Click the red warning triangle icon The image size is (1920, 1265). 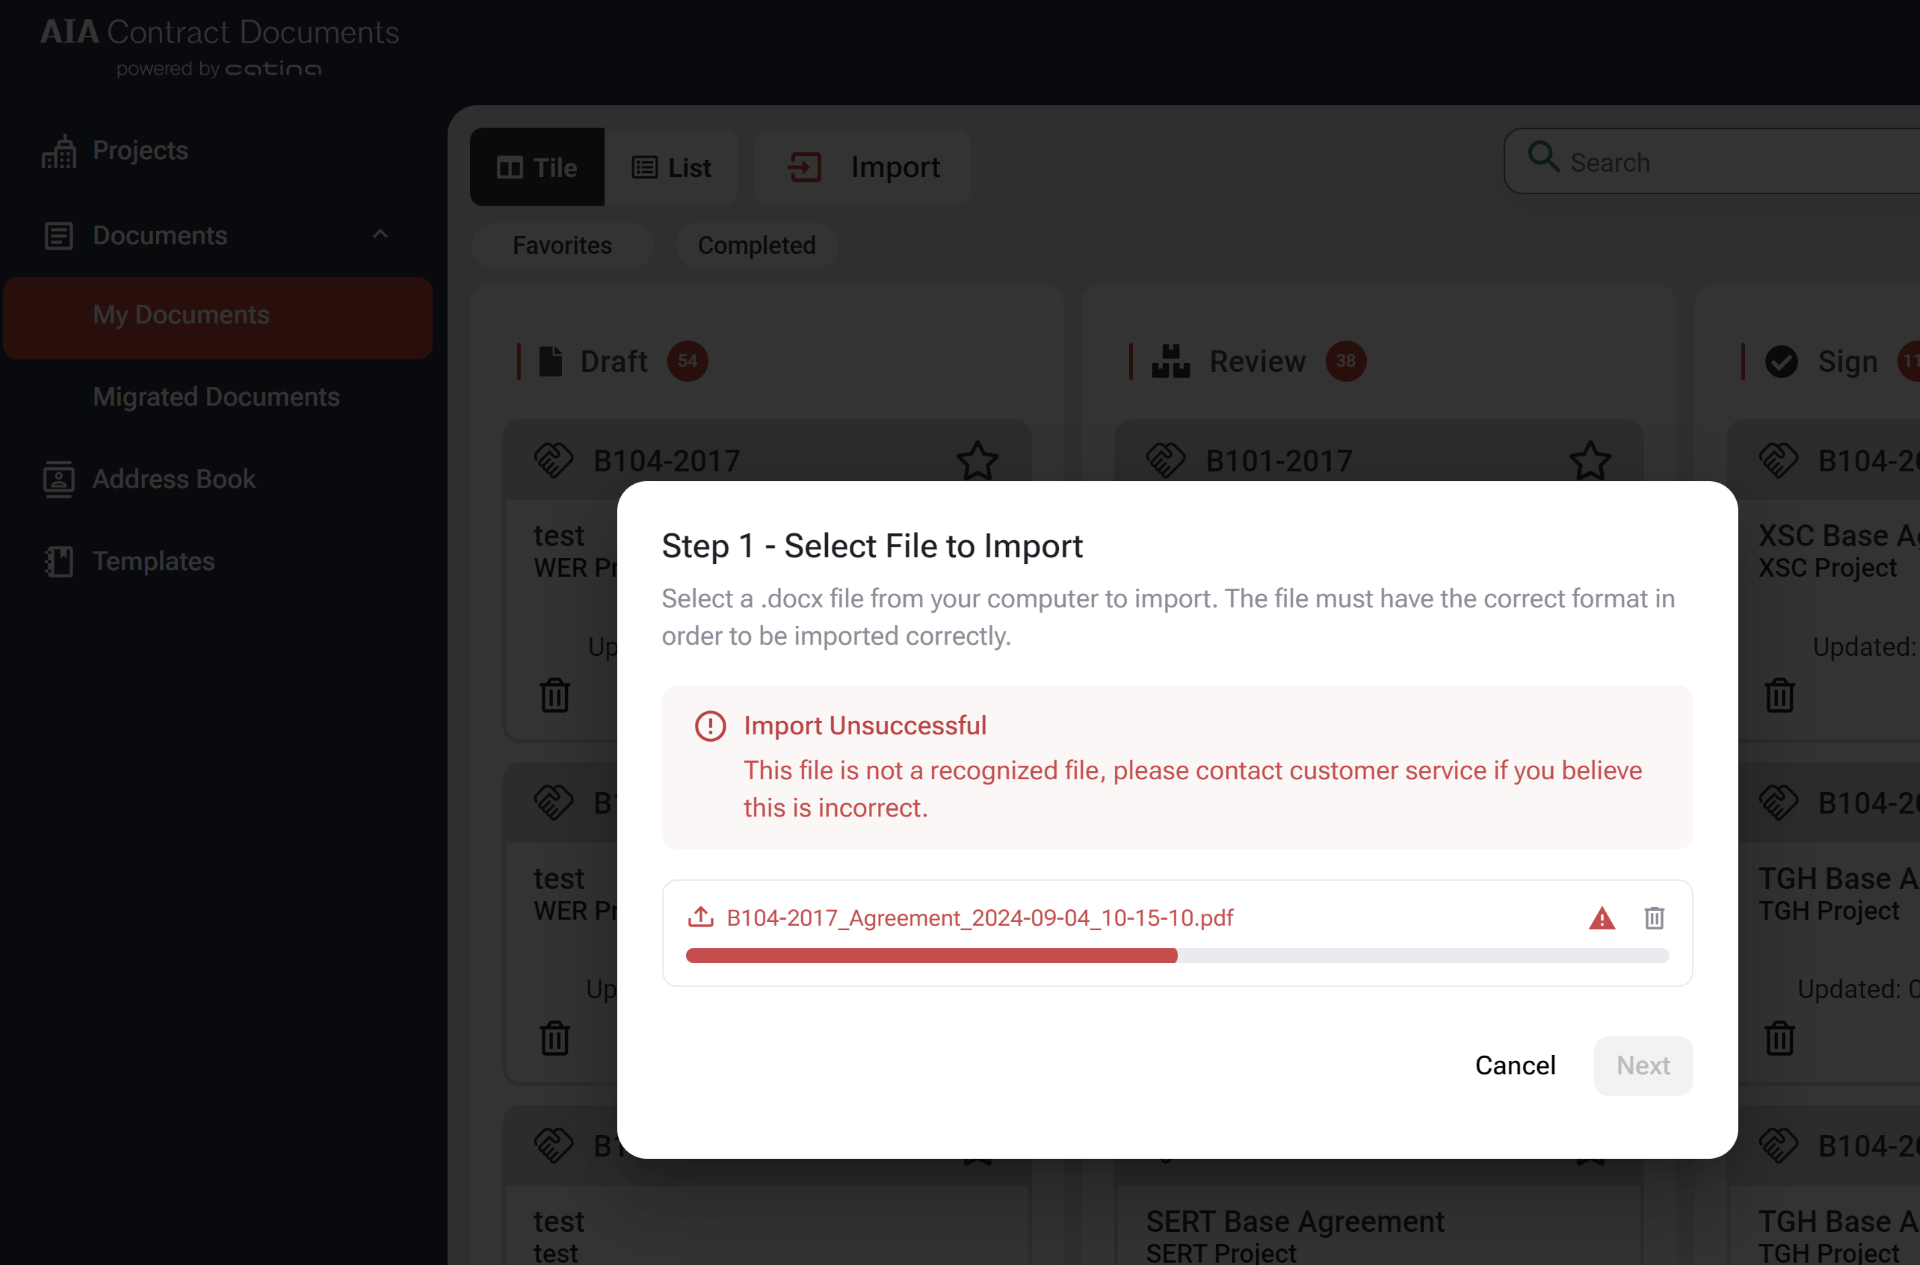coord(1602,918)
